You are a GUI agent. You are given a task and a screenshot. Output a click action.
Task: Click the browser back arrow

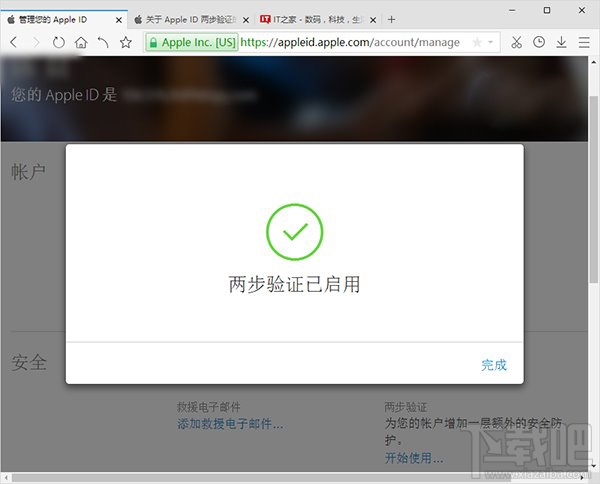14,42
